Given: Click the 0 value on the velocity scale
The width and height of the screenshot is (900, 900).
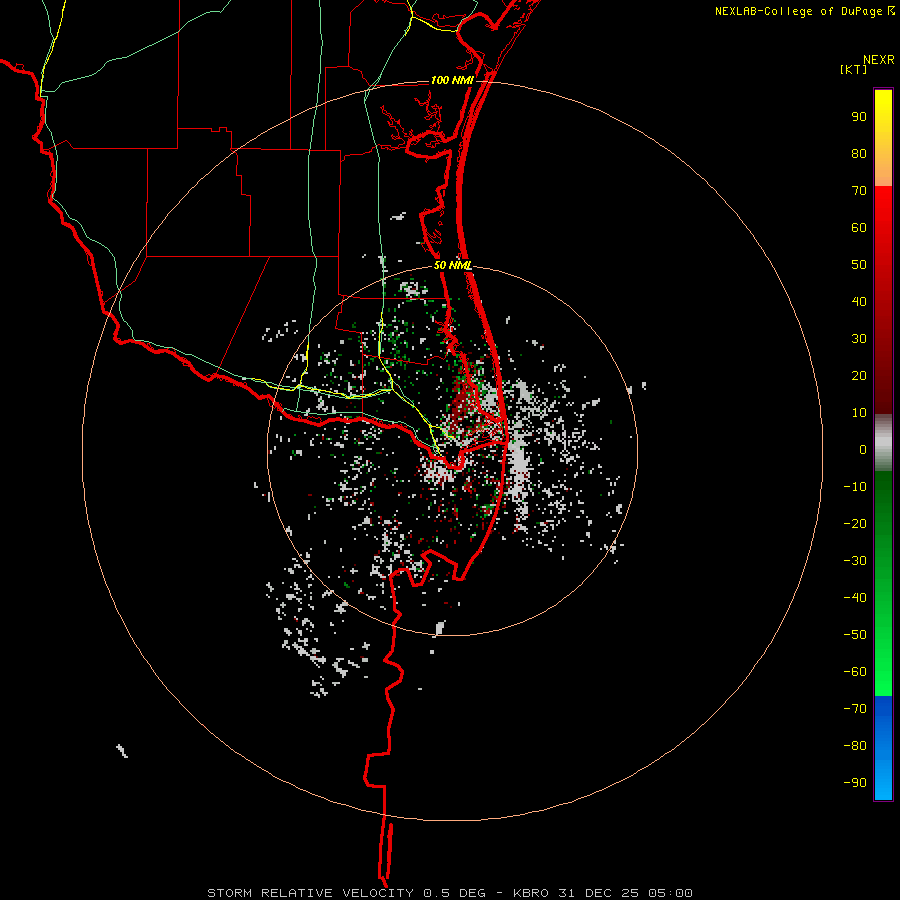Looking at the screenshot, I should pyautogui.click(x=863, y=449).
